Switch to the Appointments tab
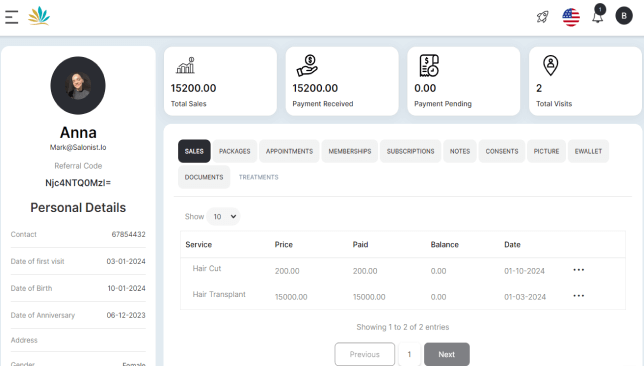Screen dimensions: 644x366 click(x=289, y=151)
